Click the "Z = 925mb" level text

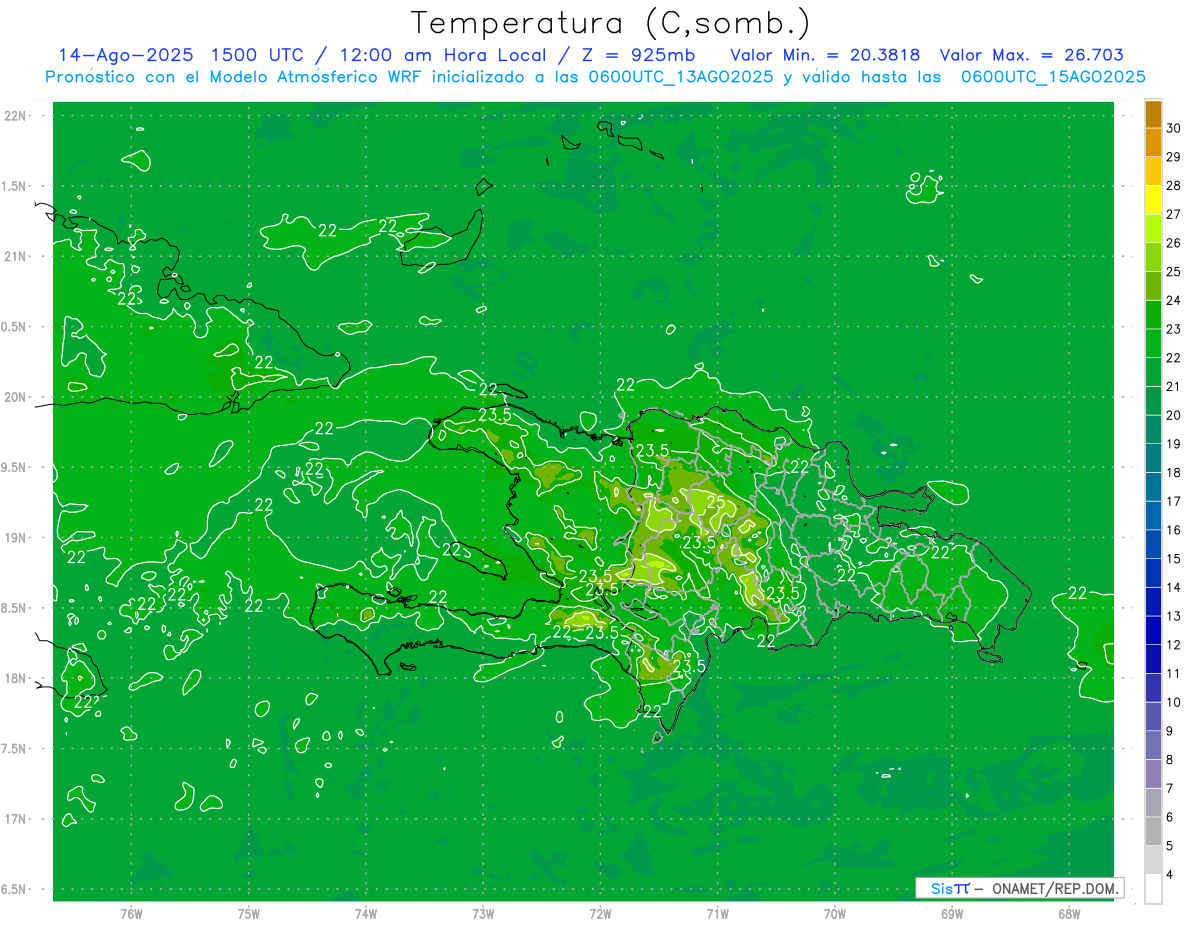click(x=639, y=55)
